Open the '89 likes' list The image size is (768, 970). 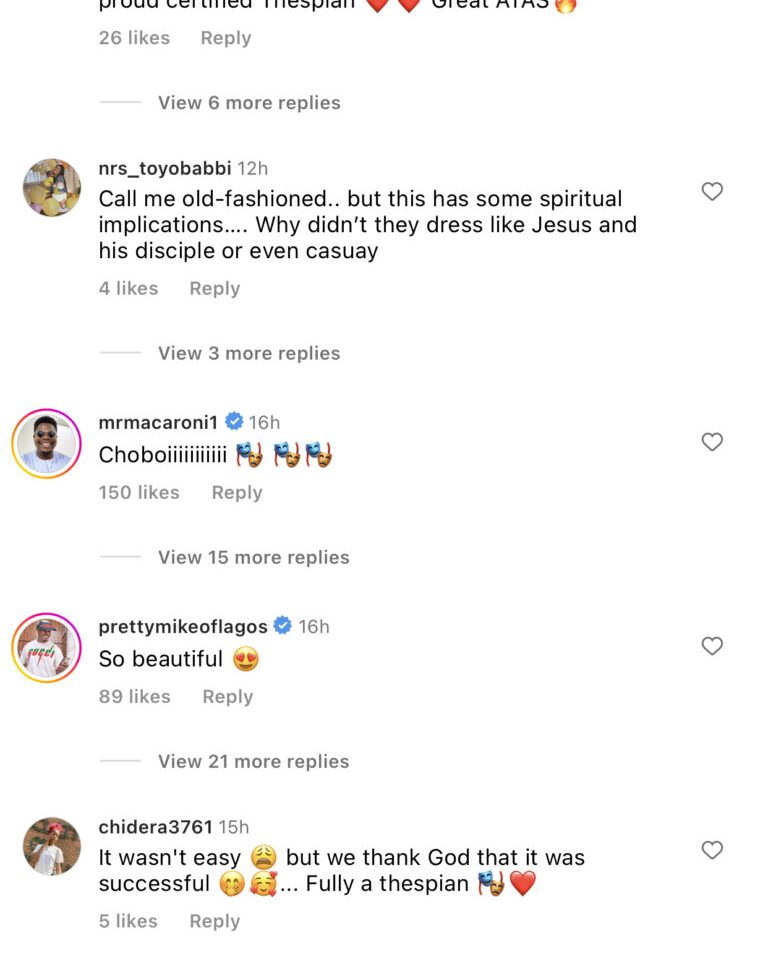click(x=134, y=696)
